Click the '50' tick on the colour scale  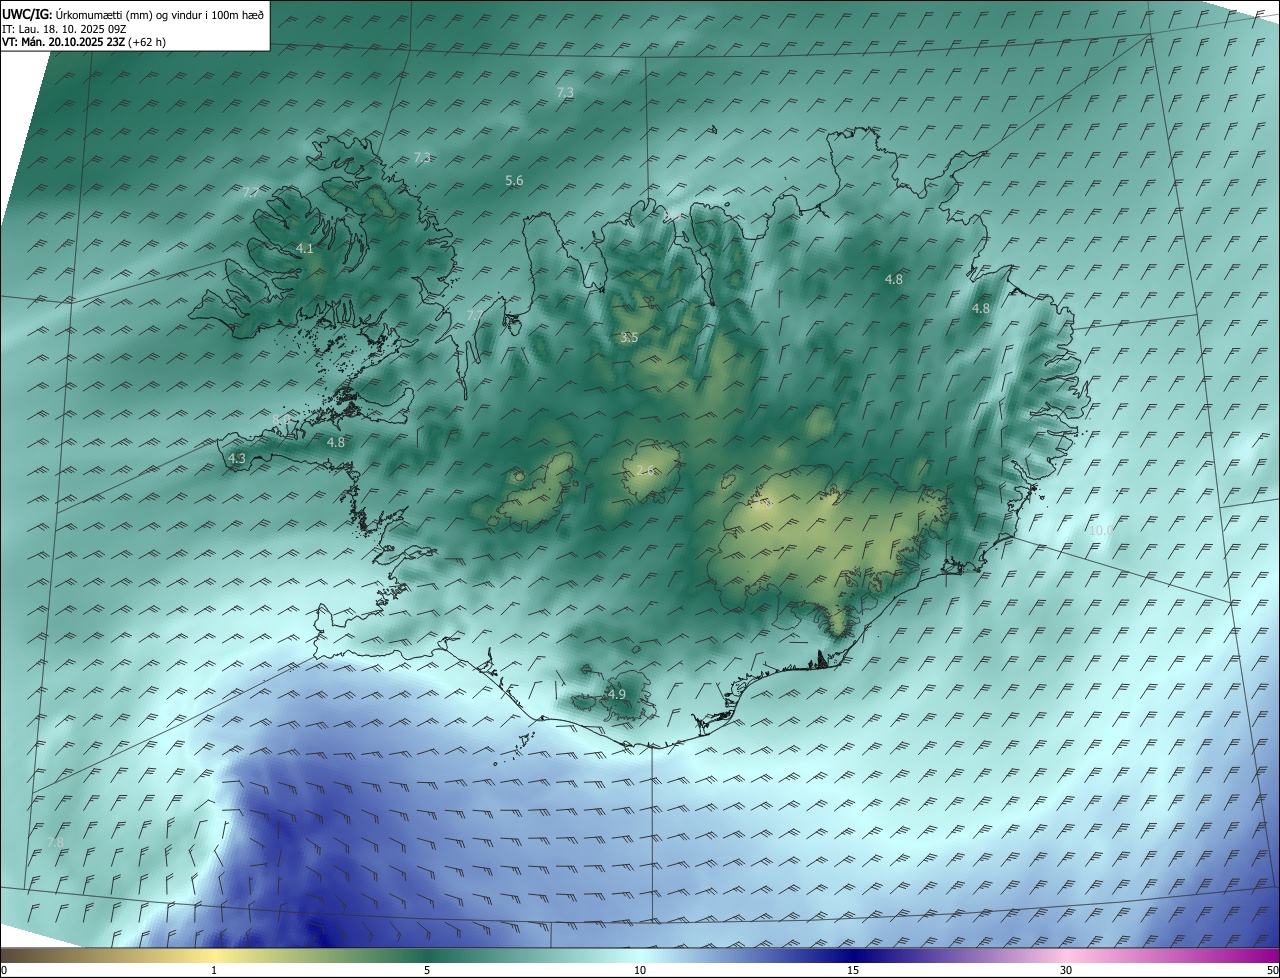coord(1272,970)
